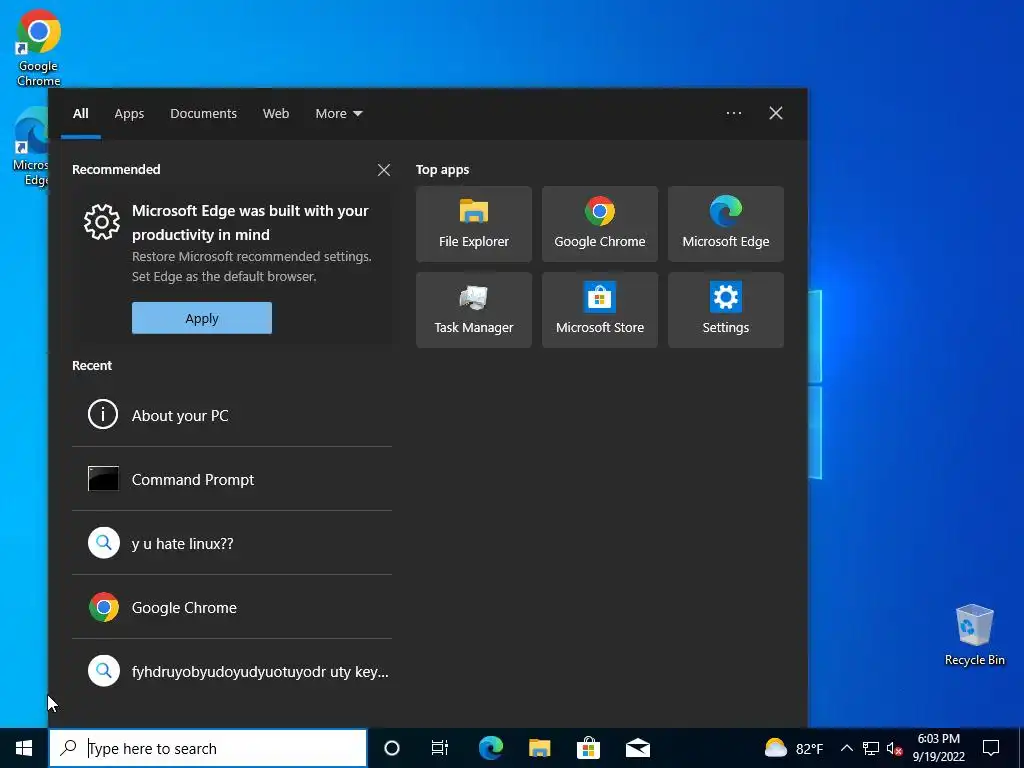
Task: Open File Explorer from Top apps
Action: pos(473,224)
